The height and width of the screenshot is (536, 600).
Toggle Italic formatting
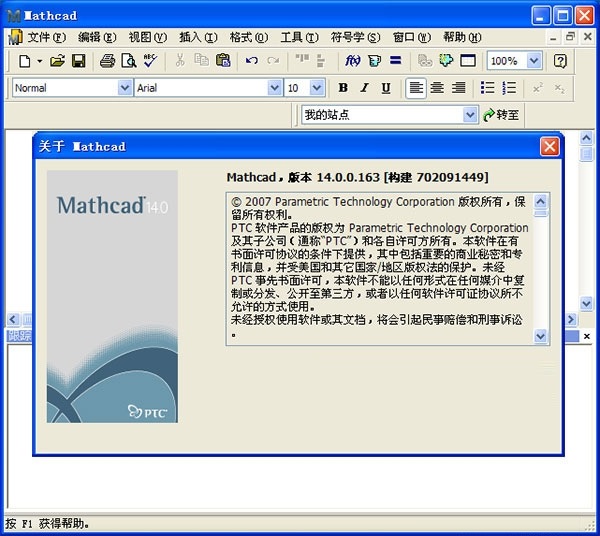(x=365, y=88)
